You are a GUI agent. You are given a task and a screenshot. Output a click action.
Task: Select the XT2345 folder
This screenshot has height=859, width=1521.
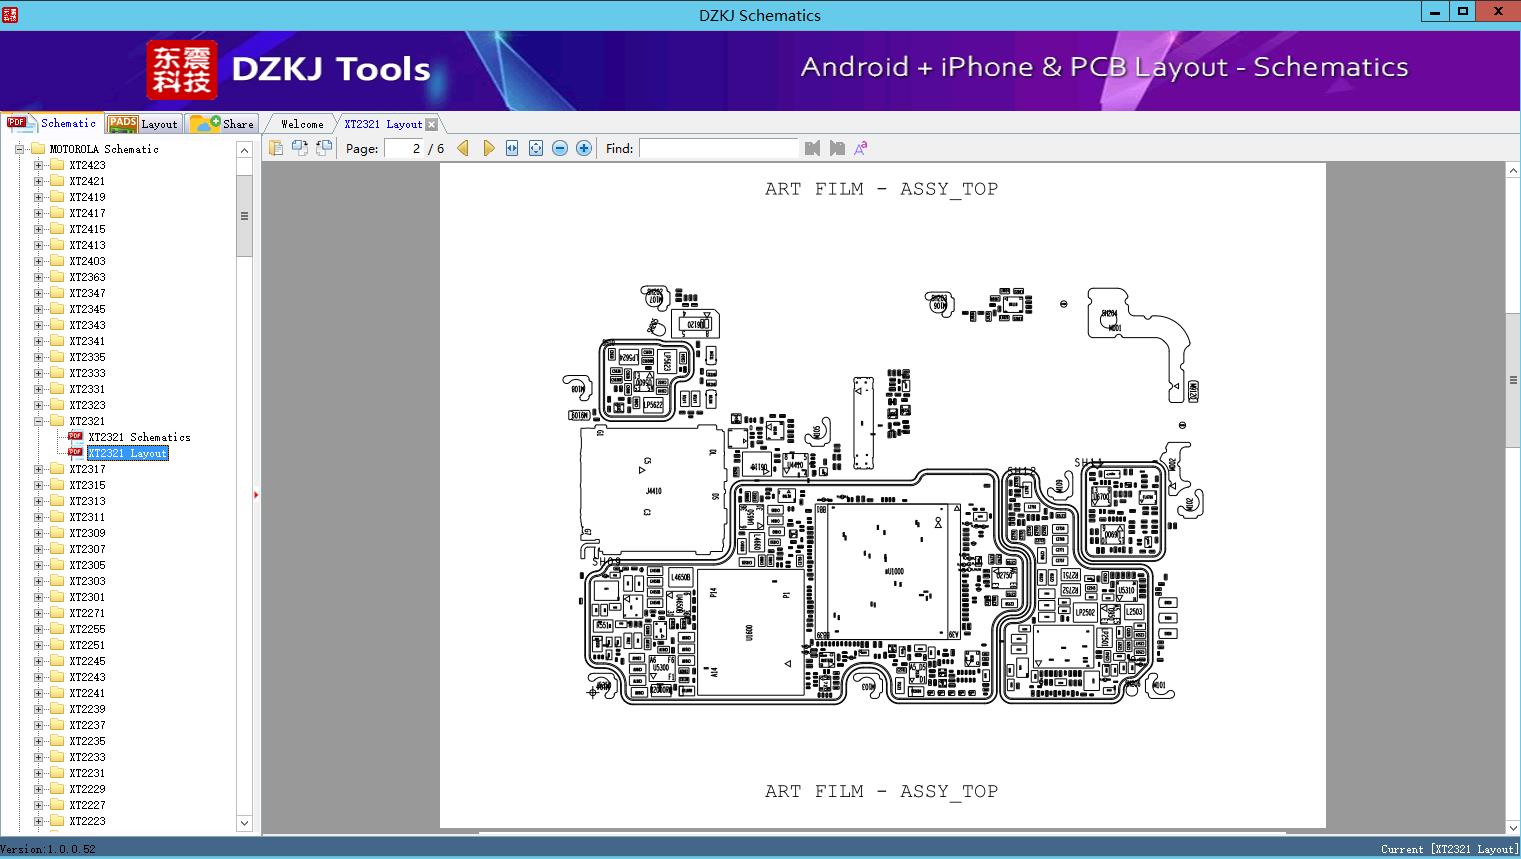[x=87, y=309]
